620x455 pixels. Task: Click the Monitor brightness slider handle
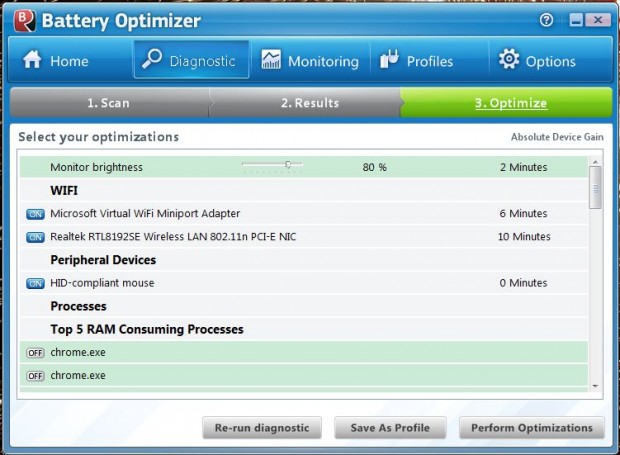coord(288,164)
